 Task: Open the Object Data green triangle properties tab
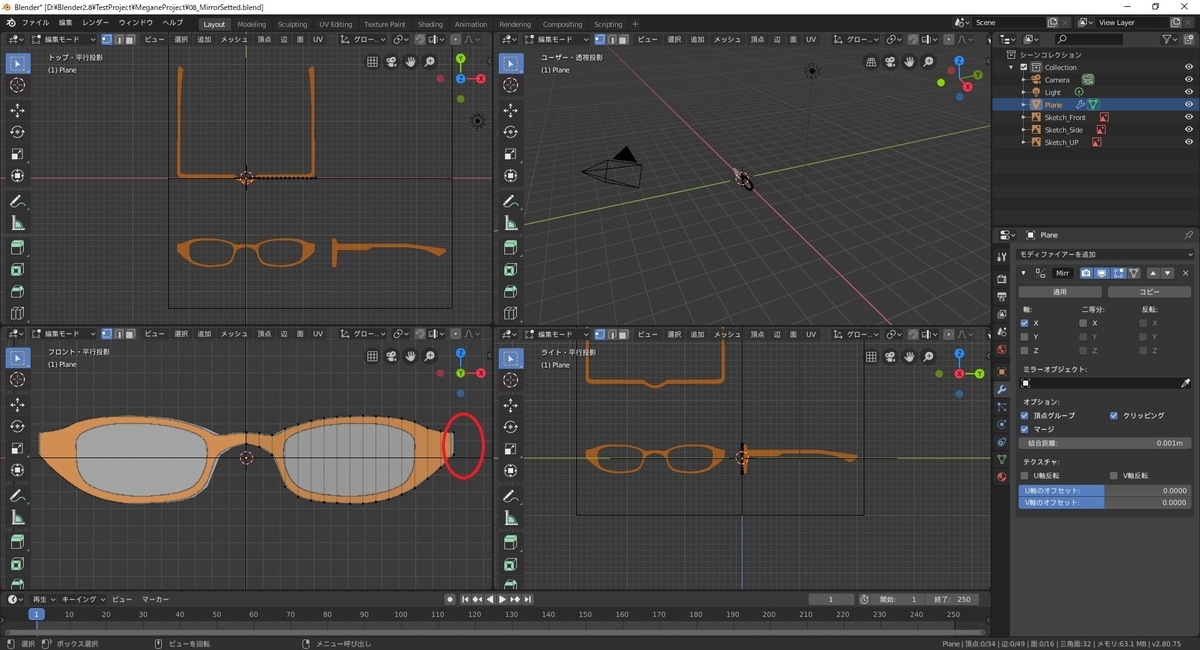click(1002, 458)
